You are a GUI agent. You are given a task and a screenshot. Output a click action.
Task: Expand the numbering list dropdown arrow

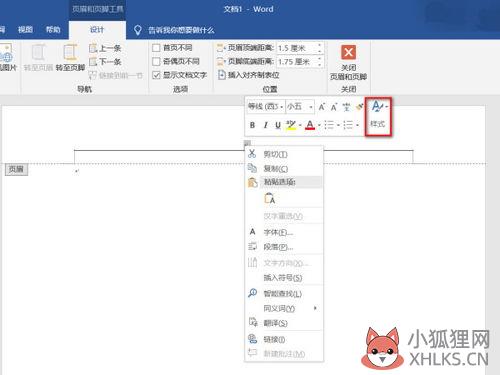pos(357,125)
